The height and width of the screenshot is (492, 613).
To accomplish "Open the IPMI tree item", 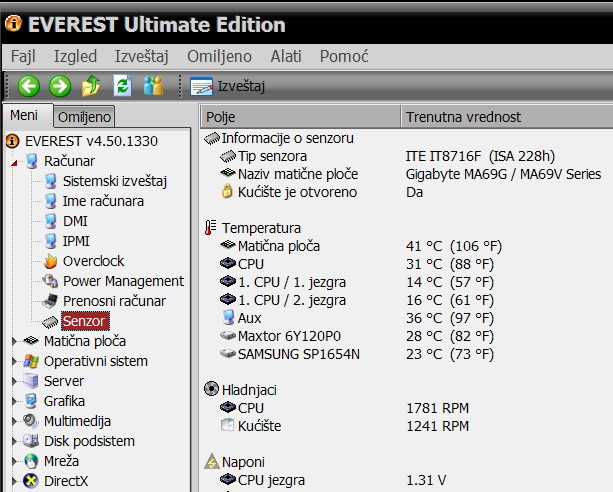I will click(76, 241).
